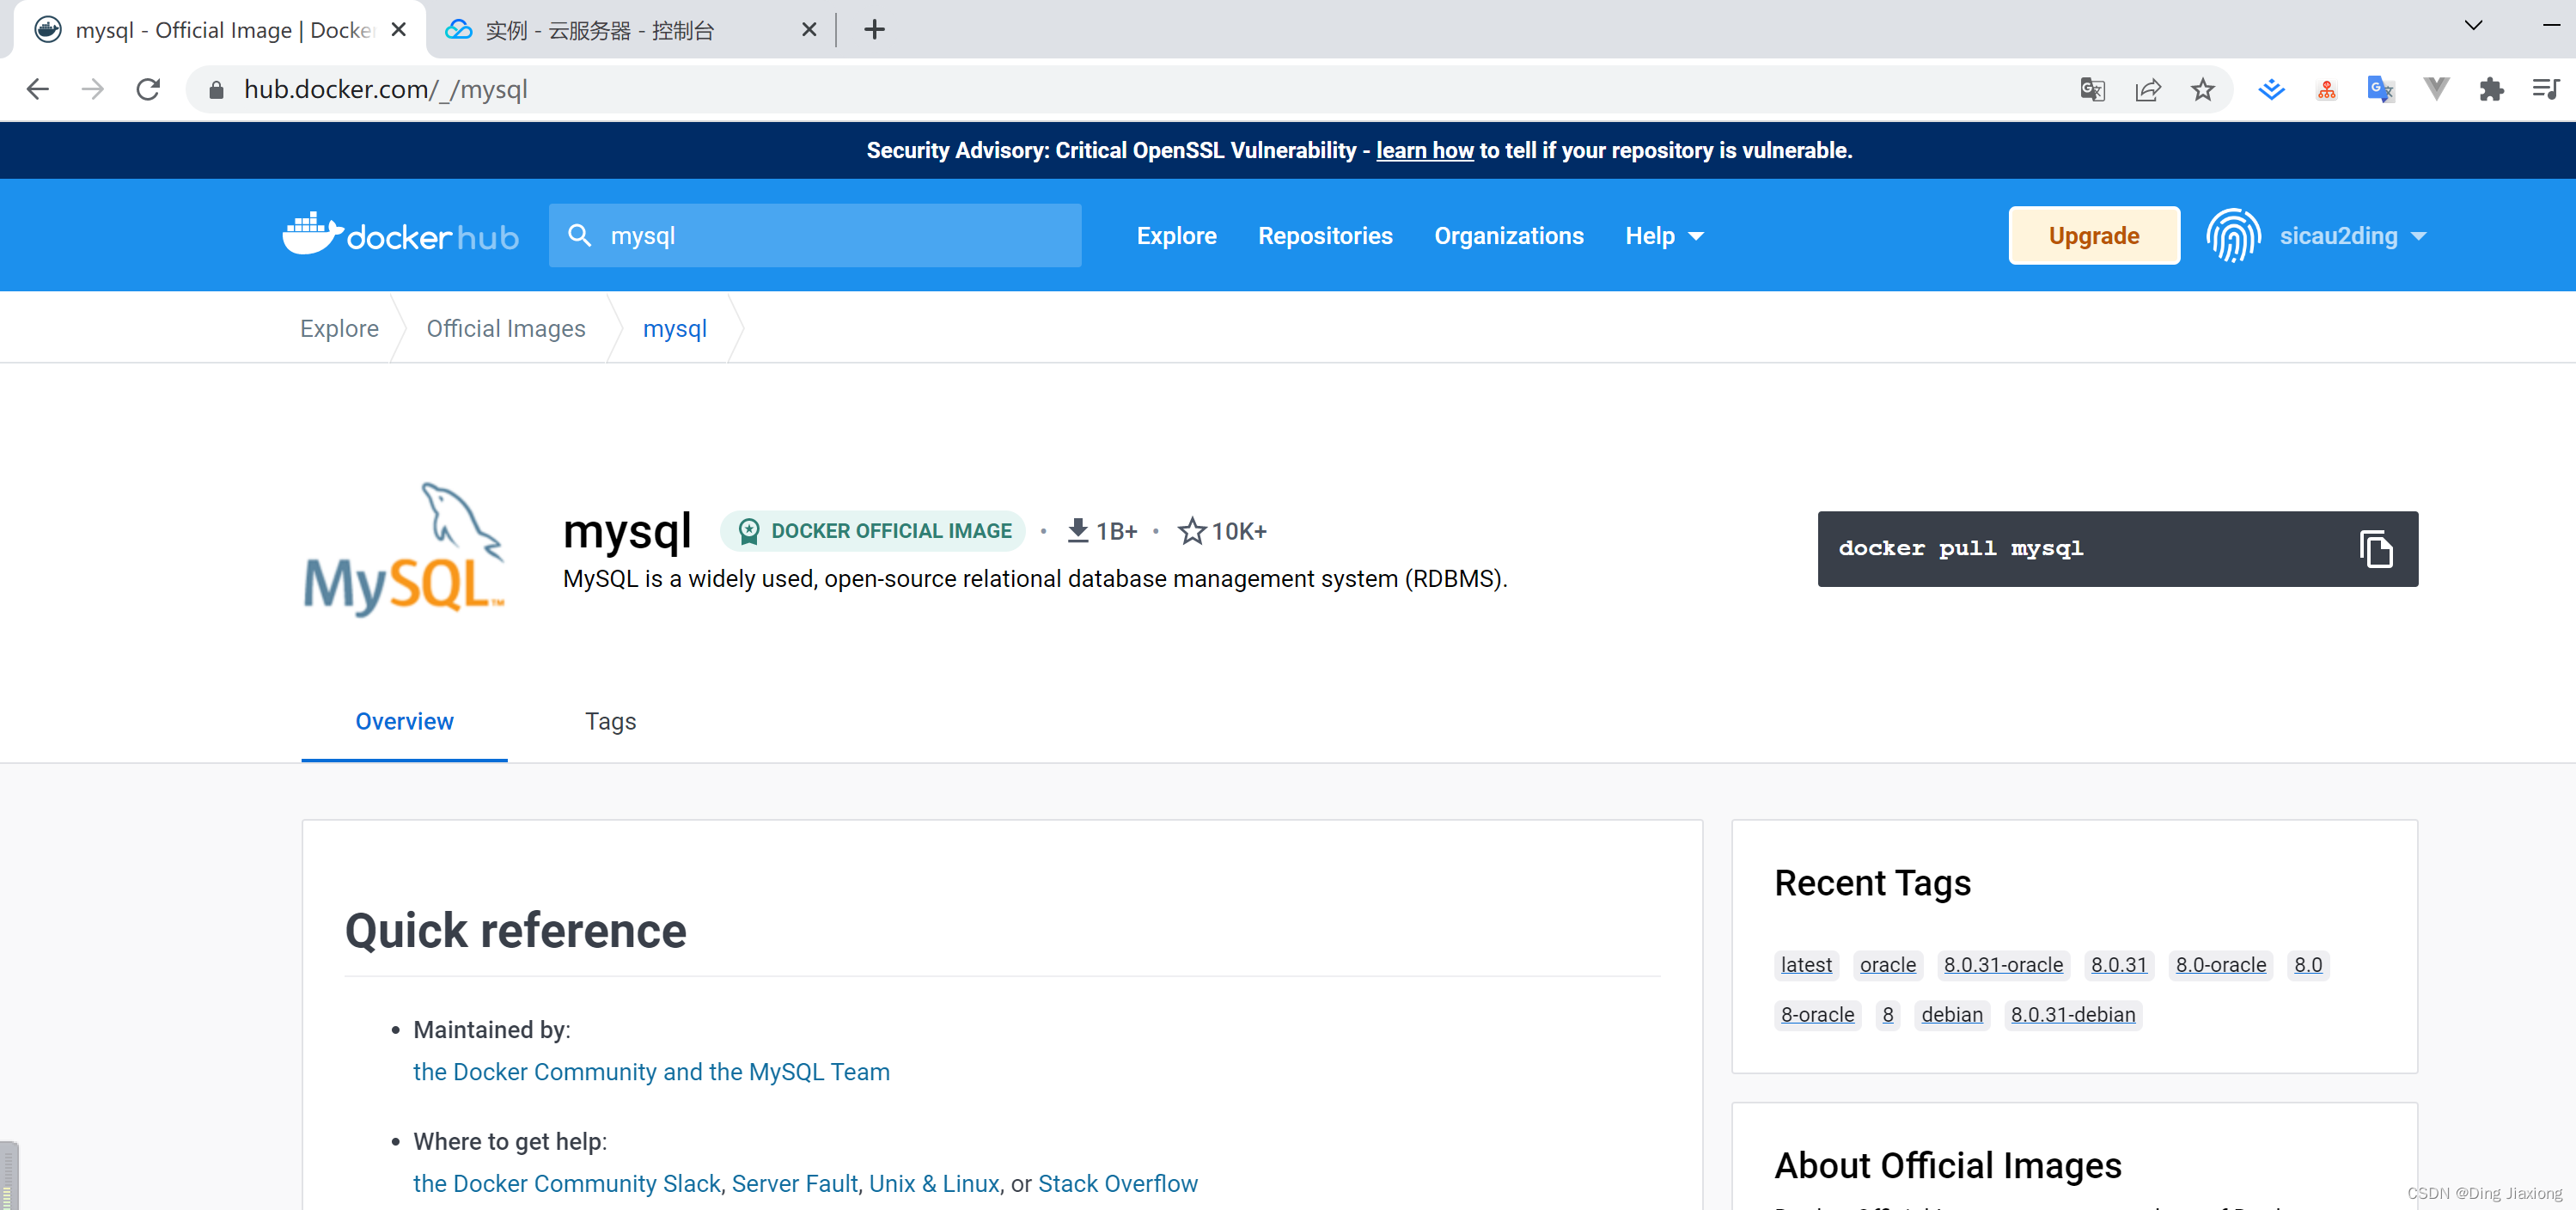Open a new browser tab
The image size is (2576, 1210).
coord(874,30)
